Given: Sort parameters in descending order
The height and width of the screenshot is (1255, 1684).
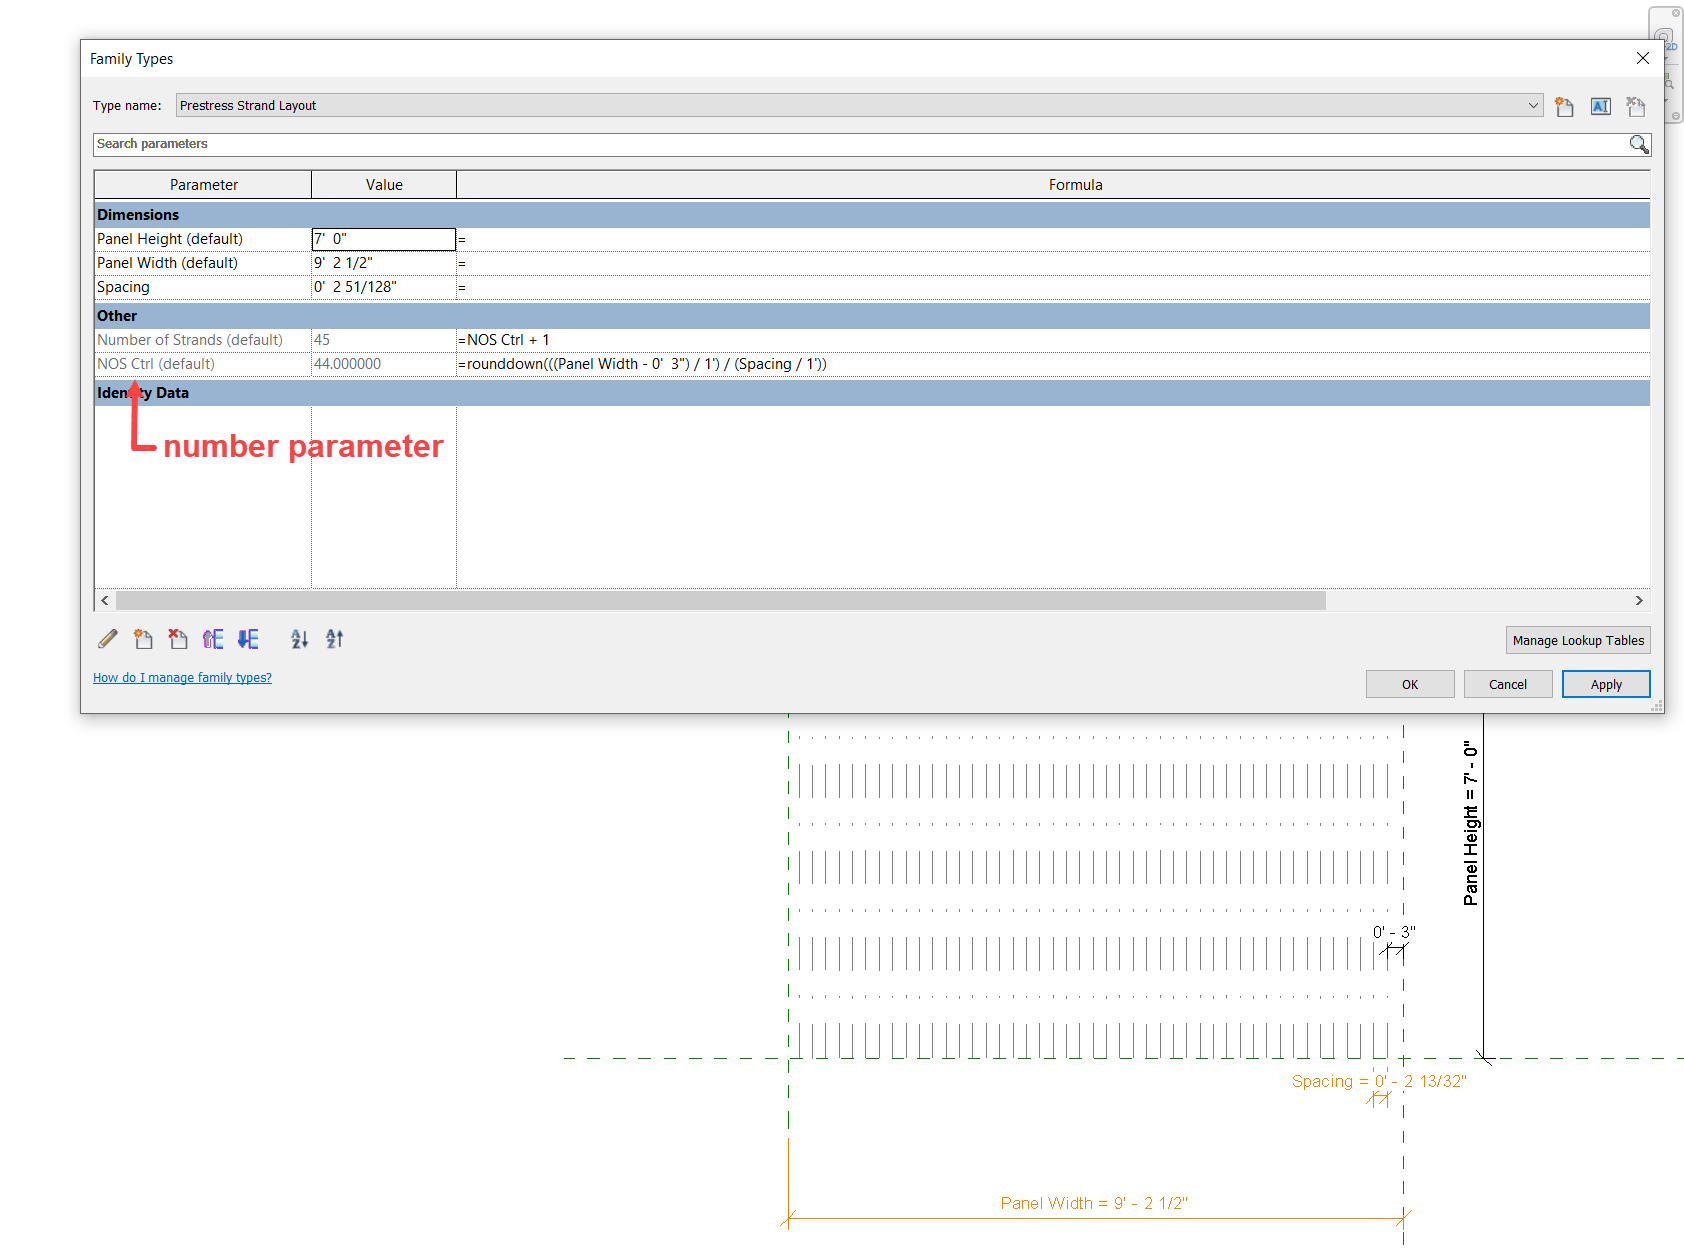Looking at the screenshot, I should click(x=334, y=639).
